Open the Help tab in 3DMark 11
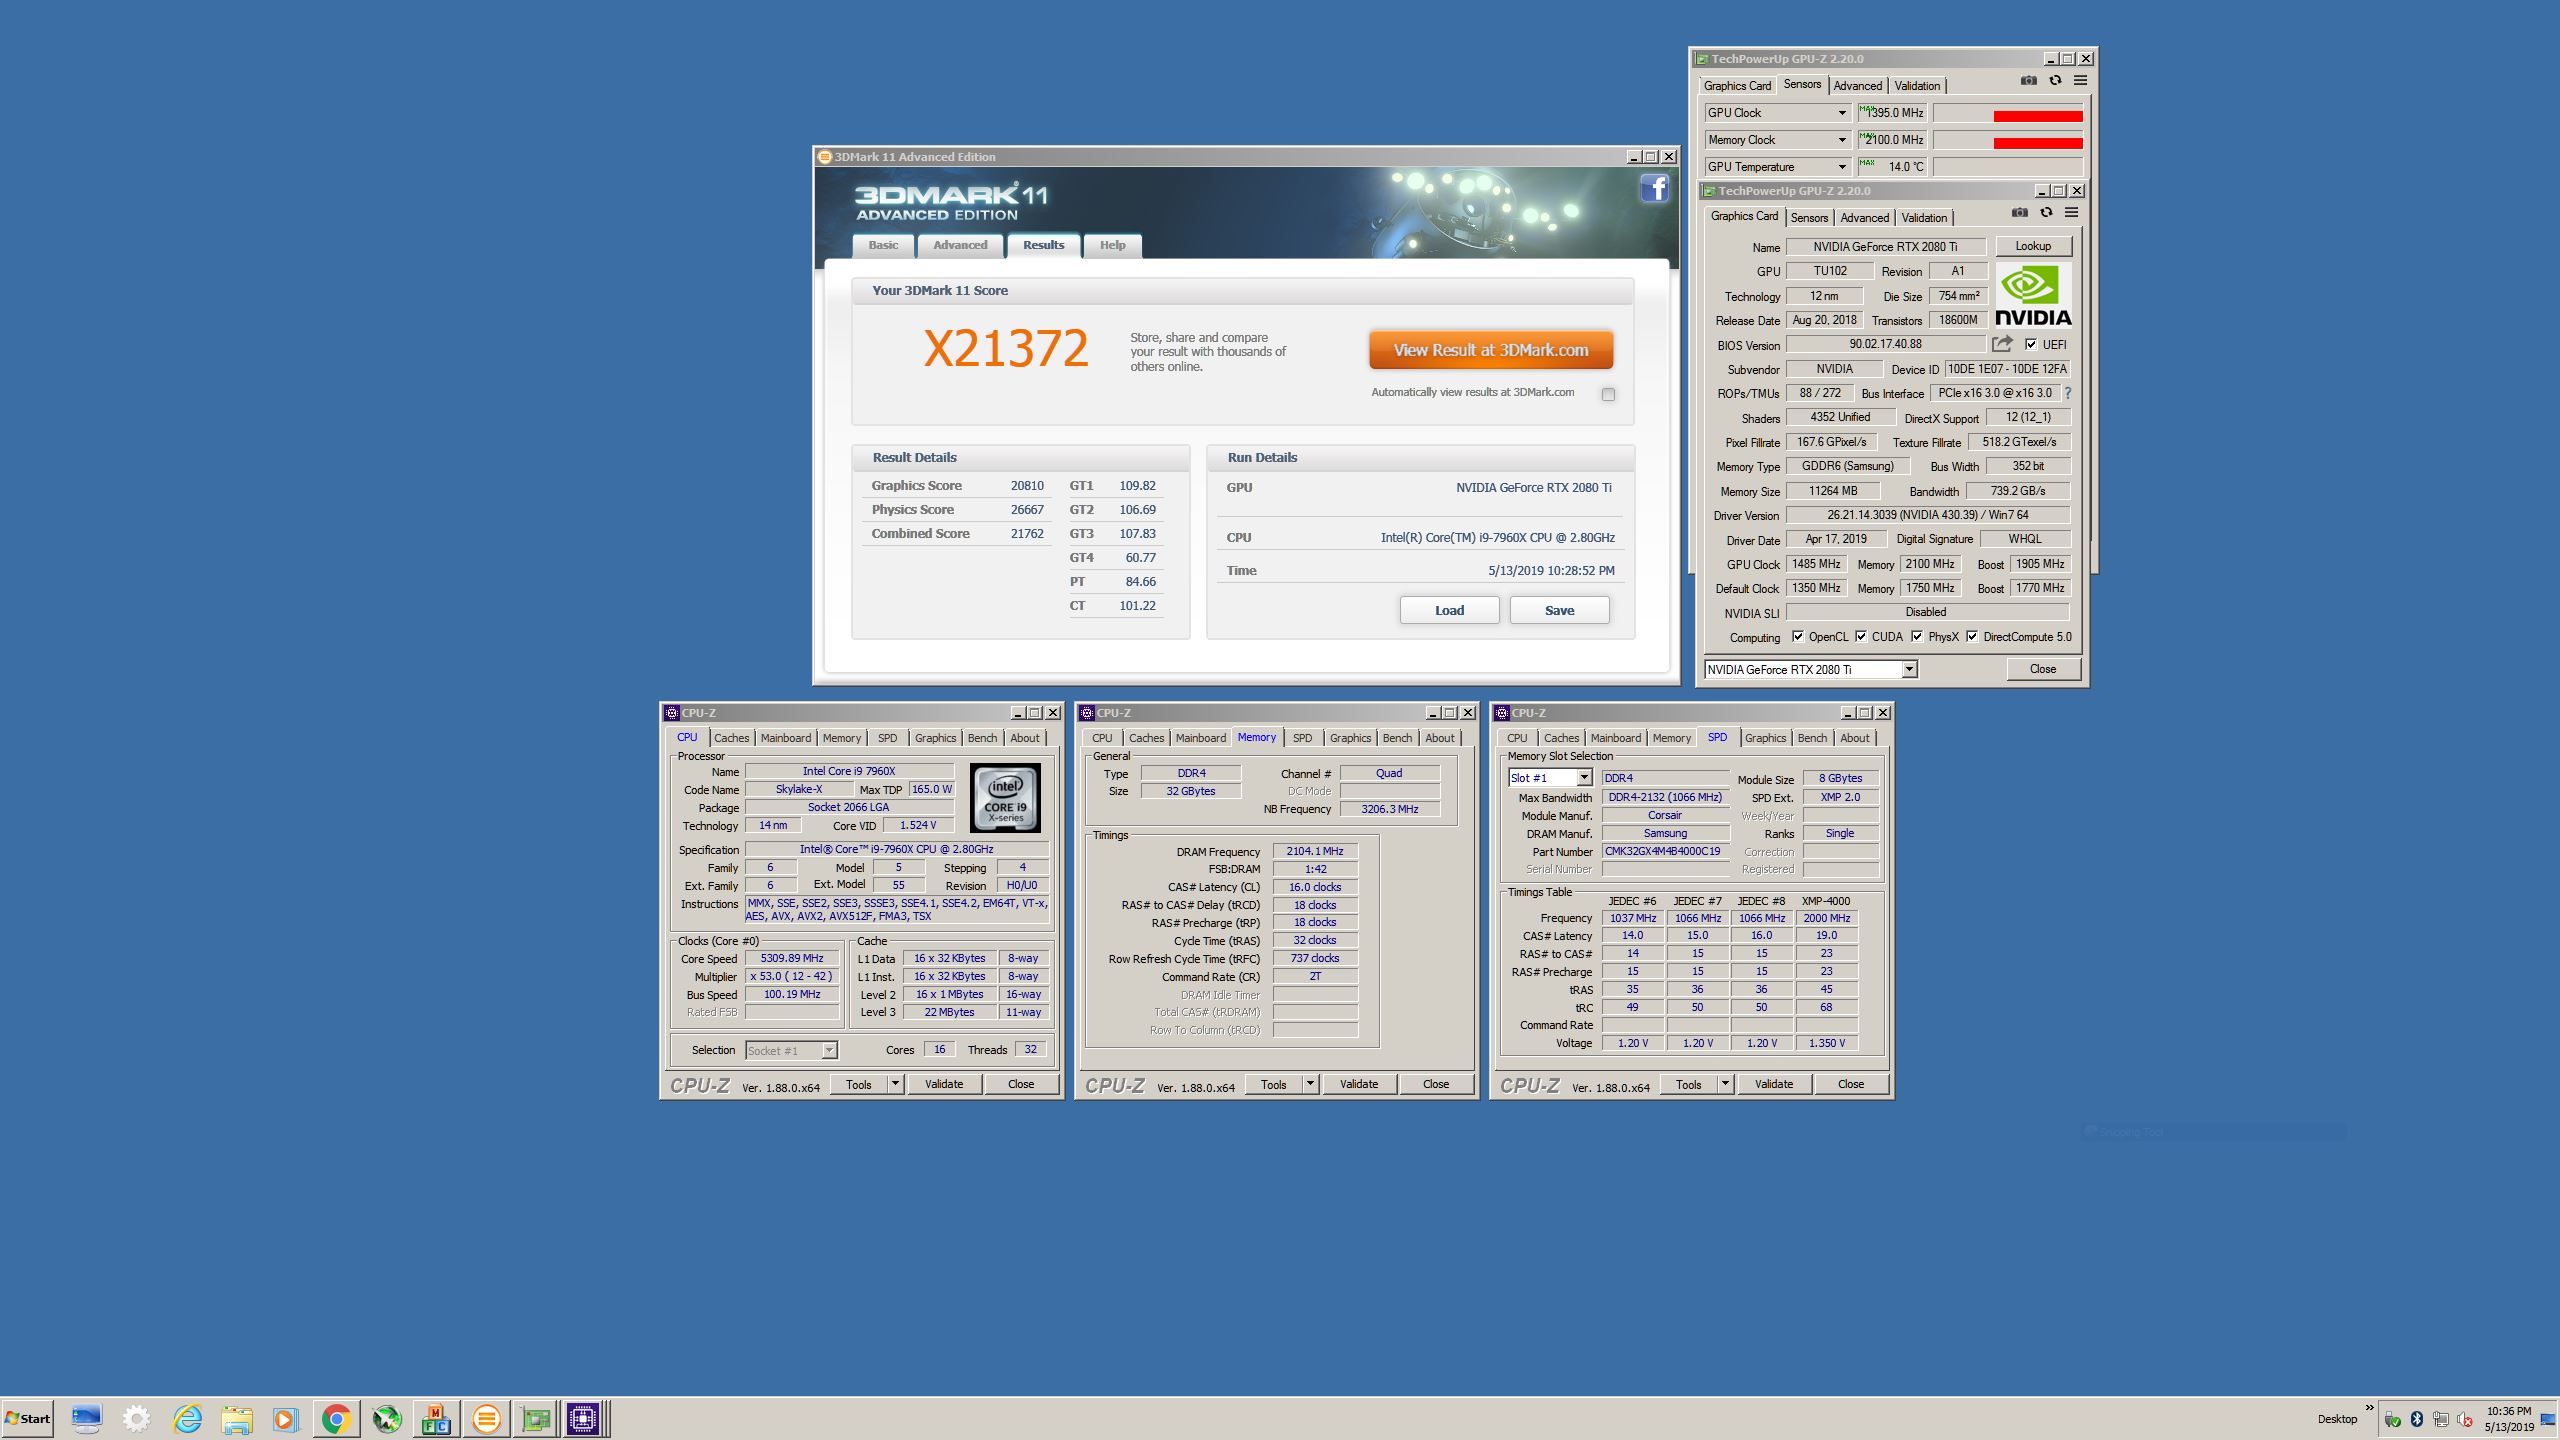2560x1440 pixels. (1112, 245)
